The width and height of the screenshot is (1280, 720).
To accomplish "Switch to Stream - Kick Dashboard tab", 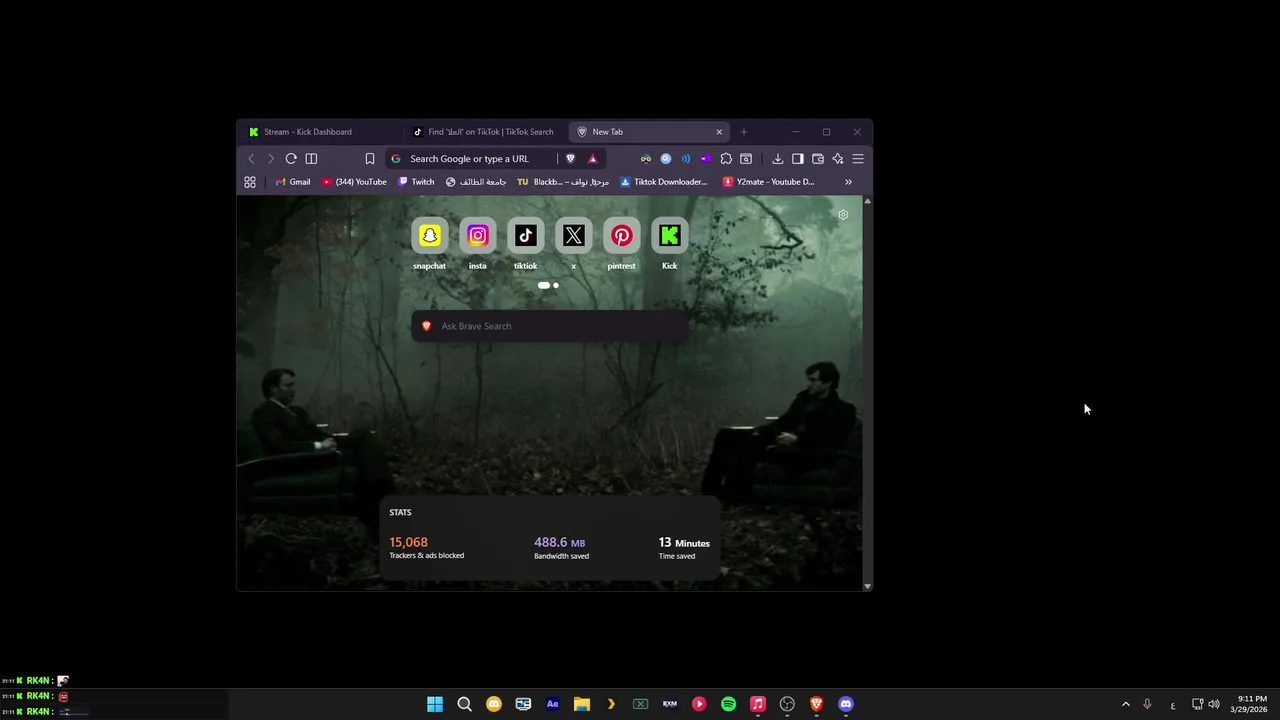I will [x=320, y=132].
